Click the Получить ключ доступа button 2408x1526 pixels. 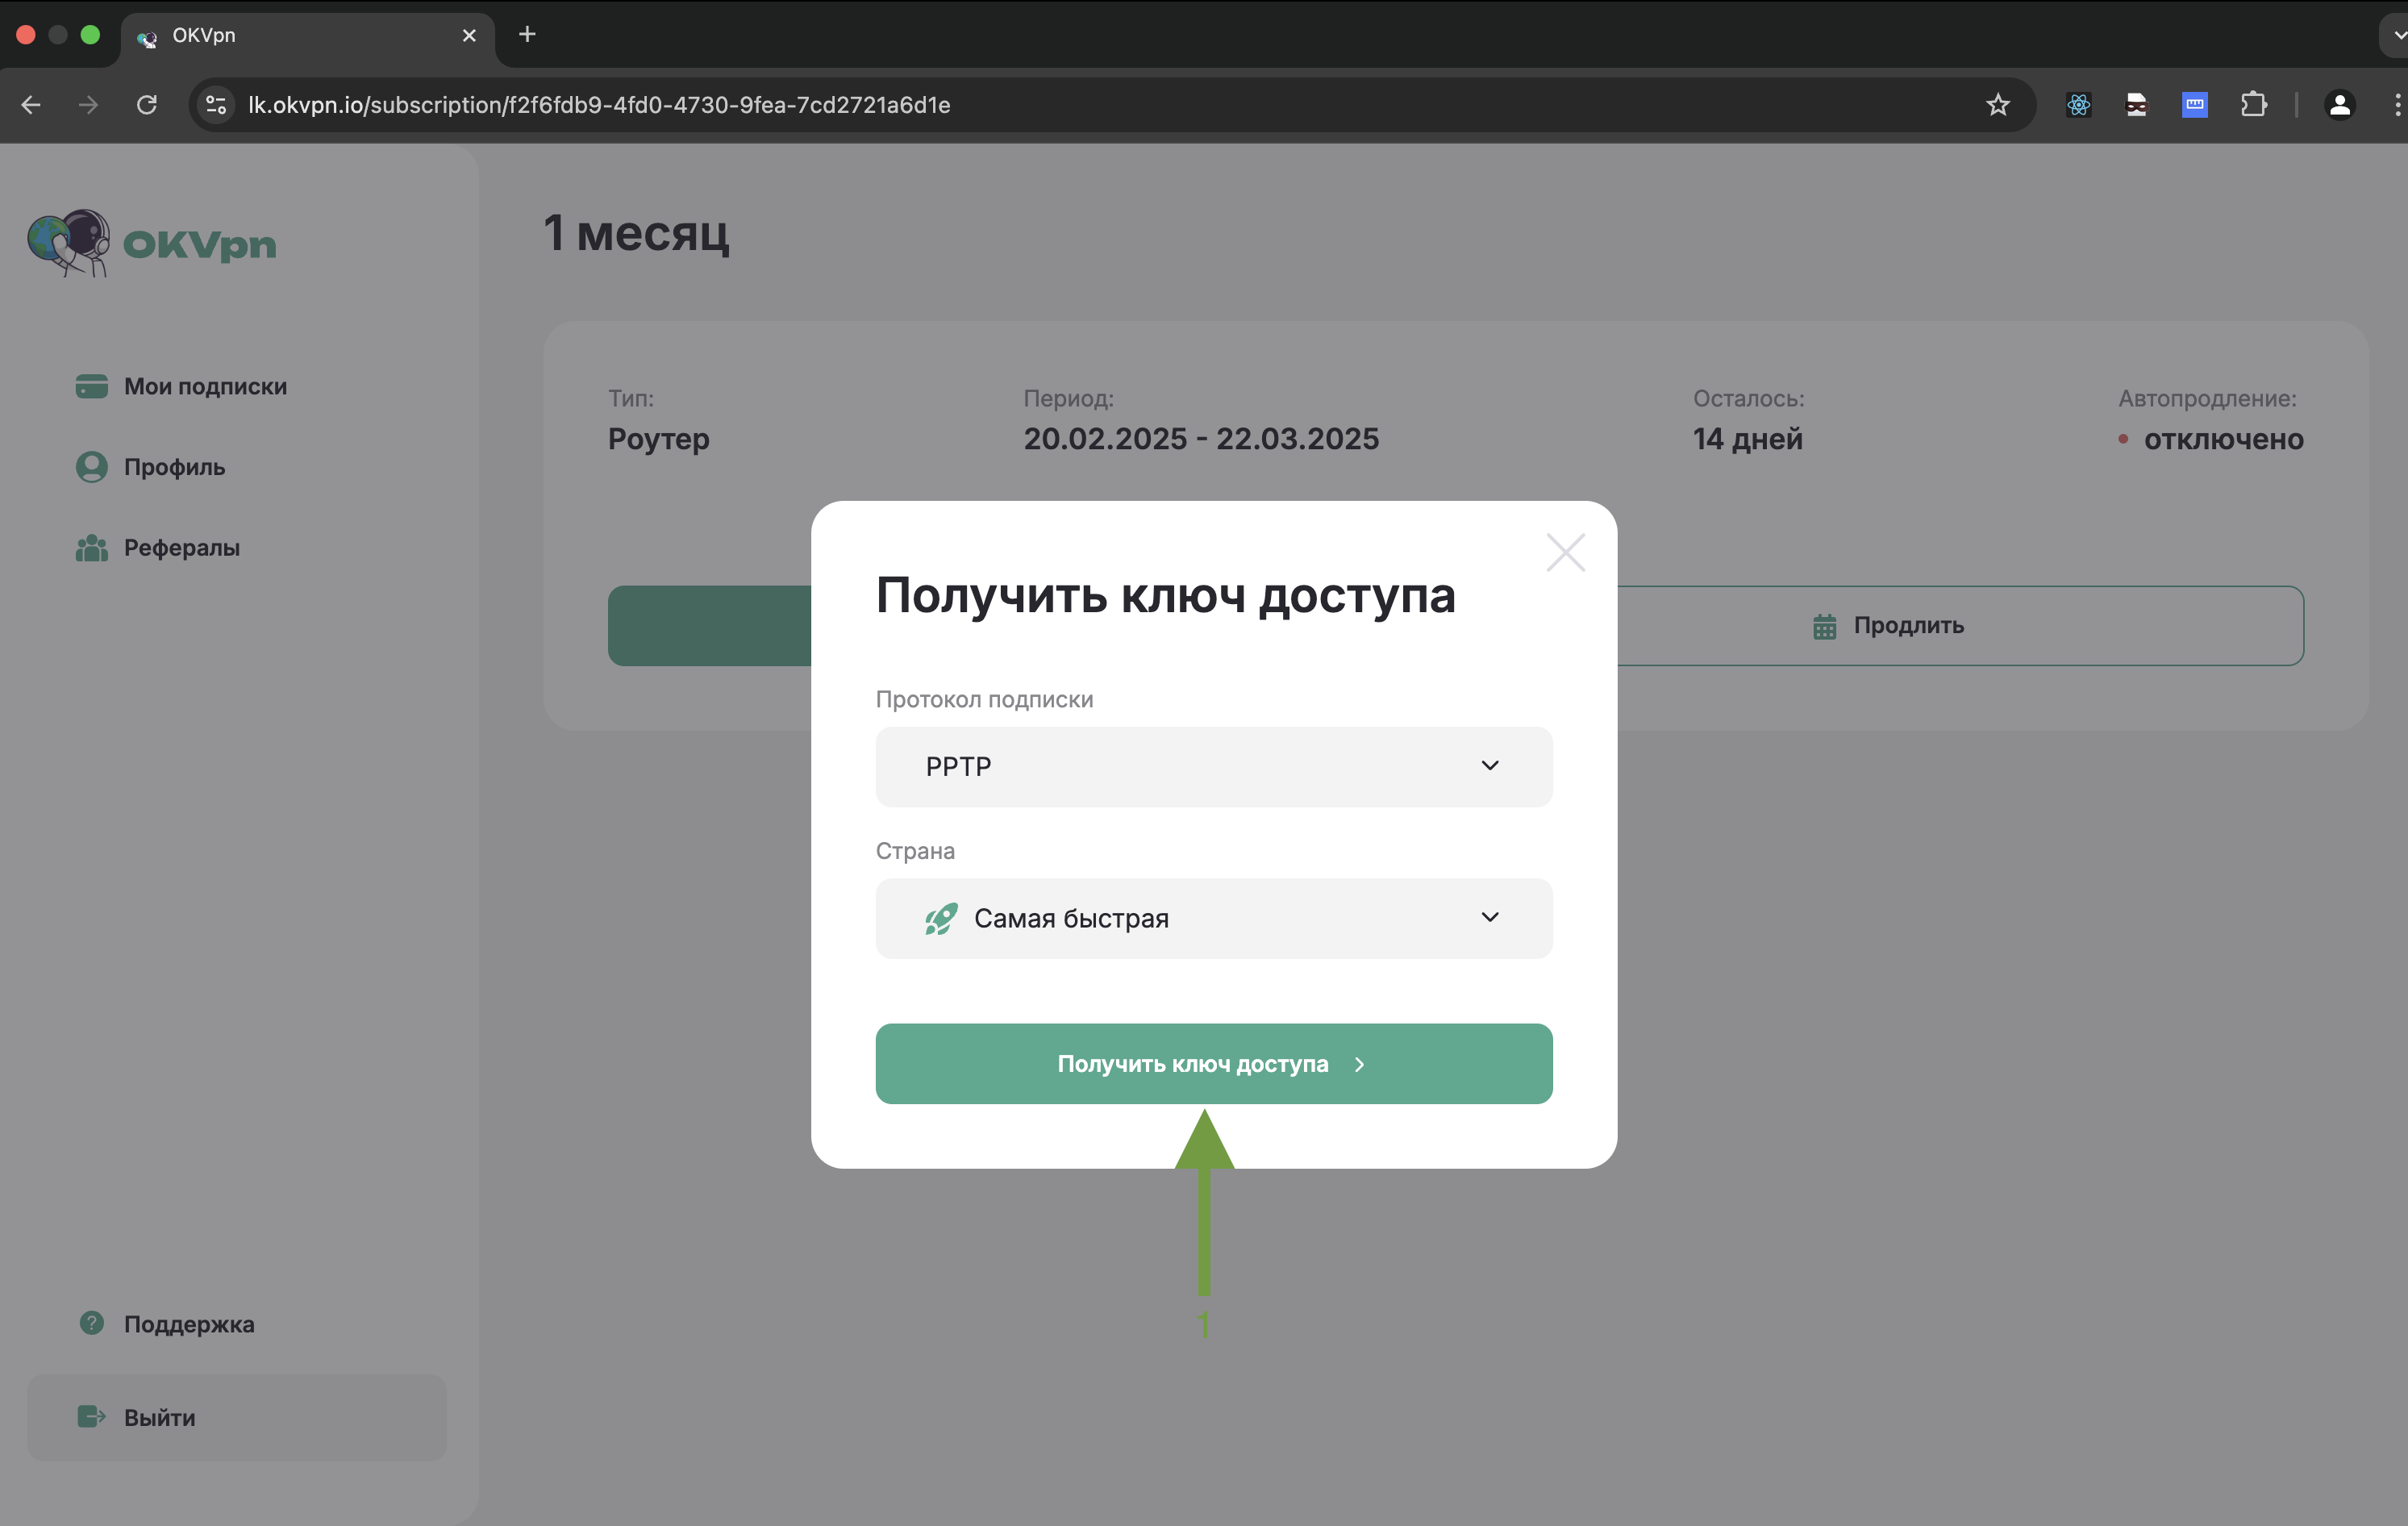(x=1213, y=1063)
